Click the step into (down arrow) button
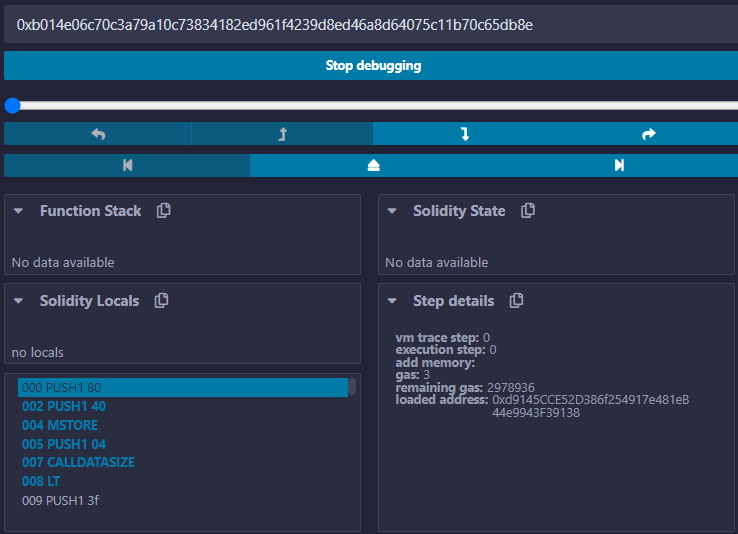Screen dimensions: 738x534 [464, 134]
